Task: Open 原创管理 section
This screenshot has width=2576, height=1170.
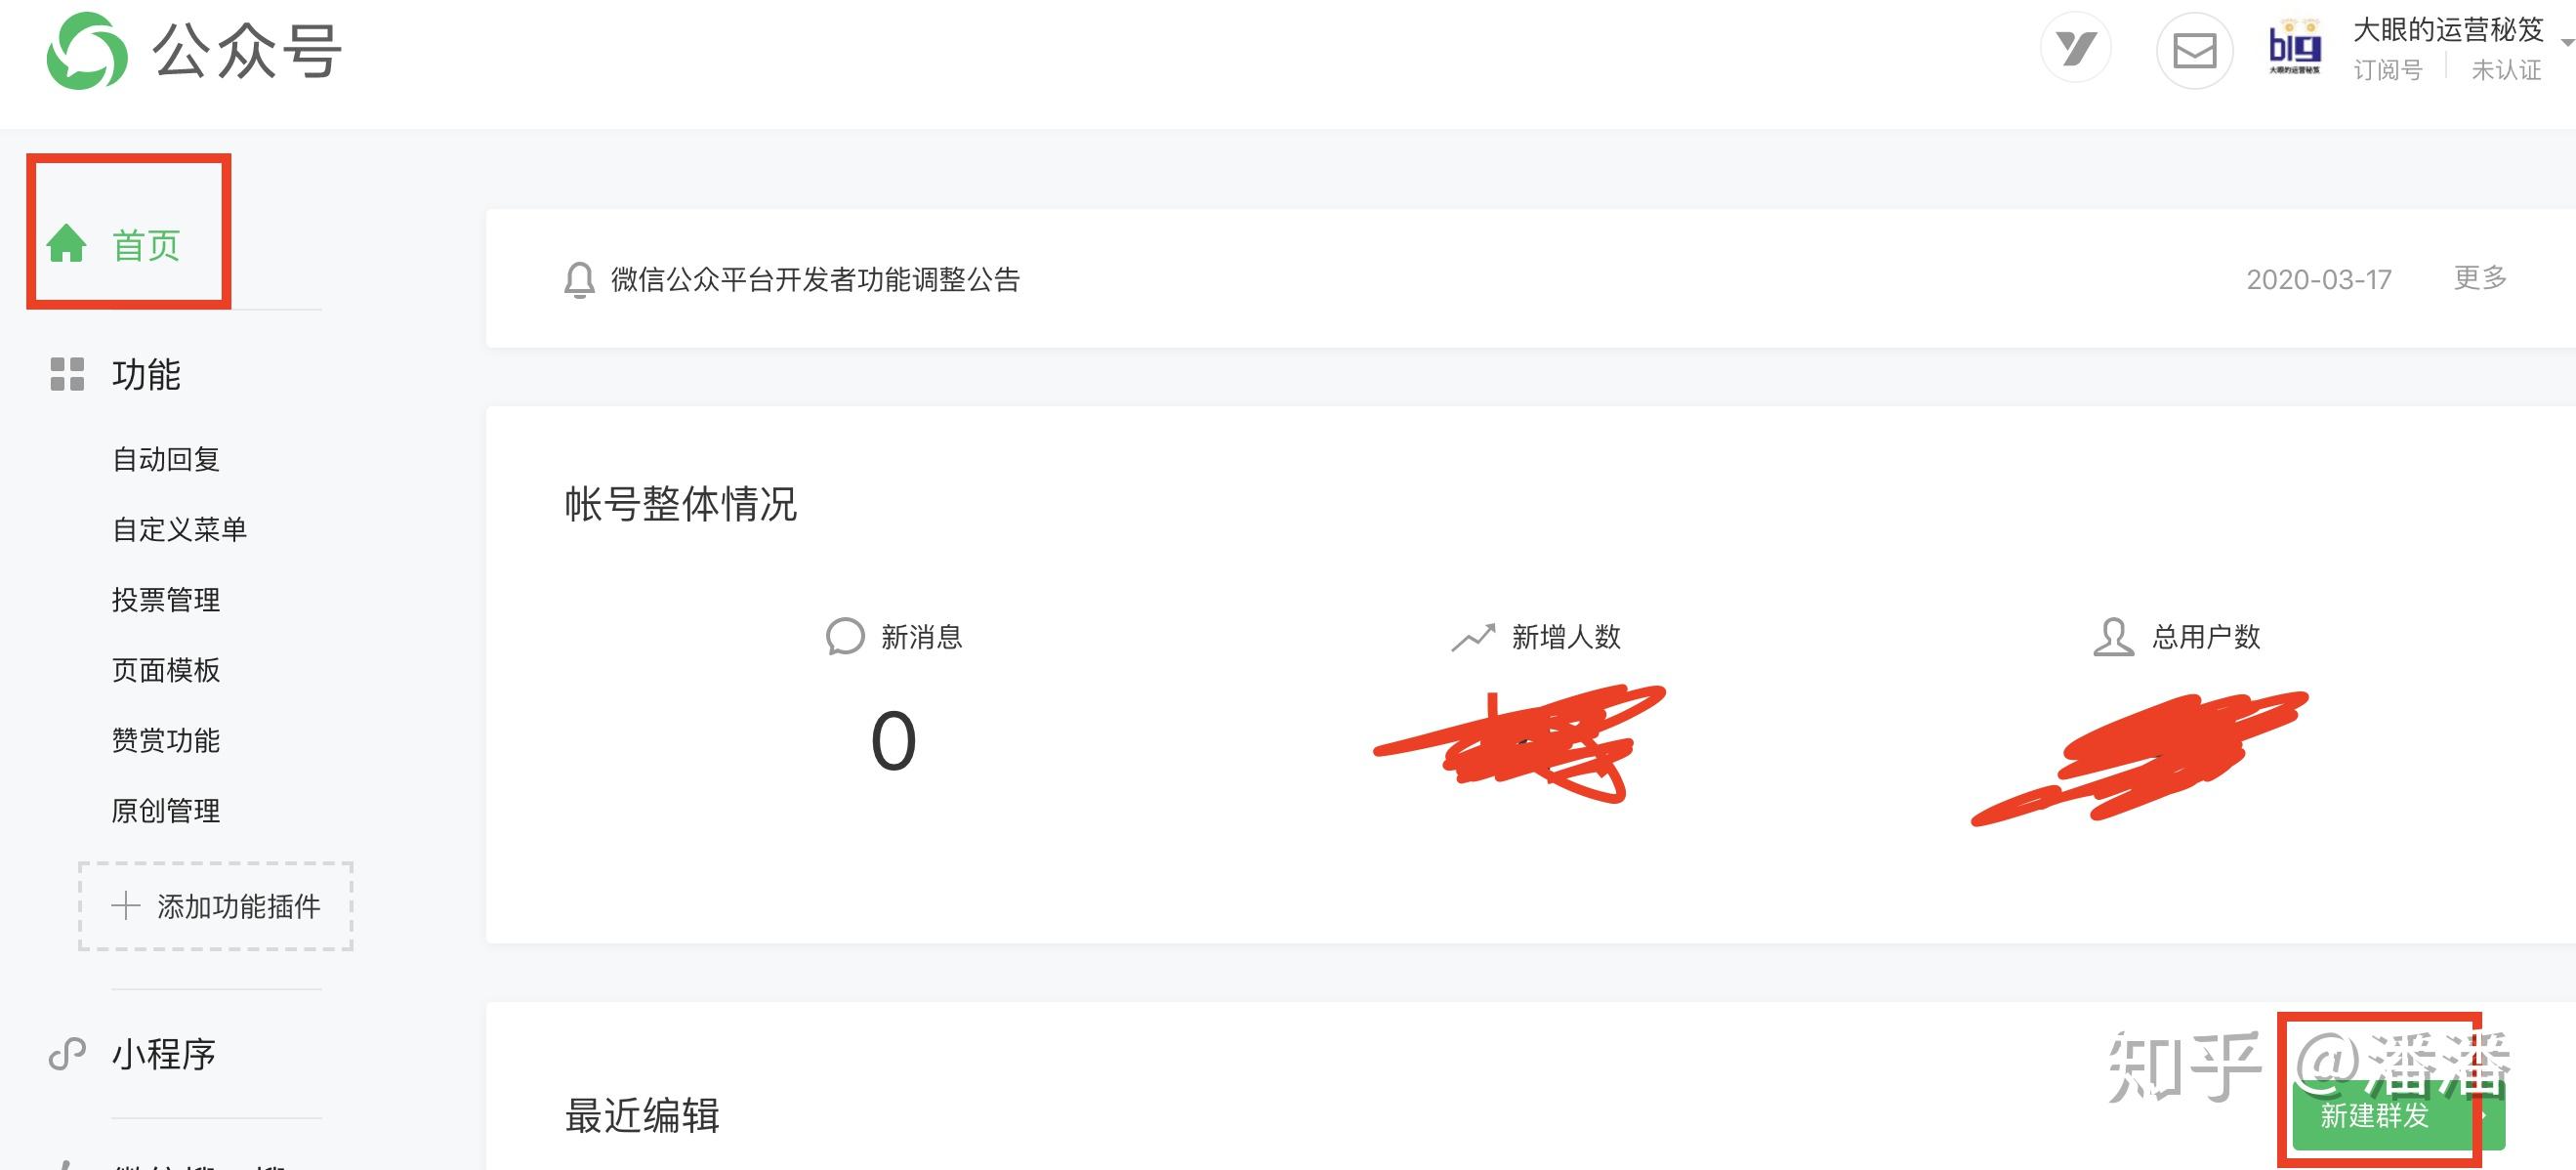Action: [x=166, y=810]
